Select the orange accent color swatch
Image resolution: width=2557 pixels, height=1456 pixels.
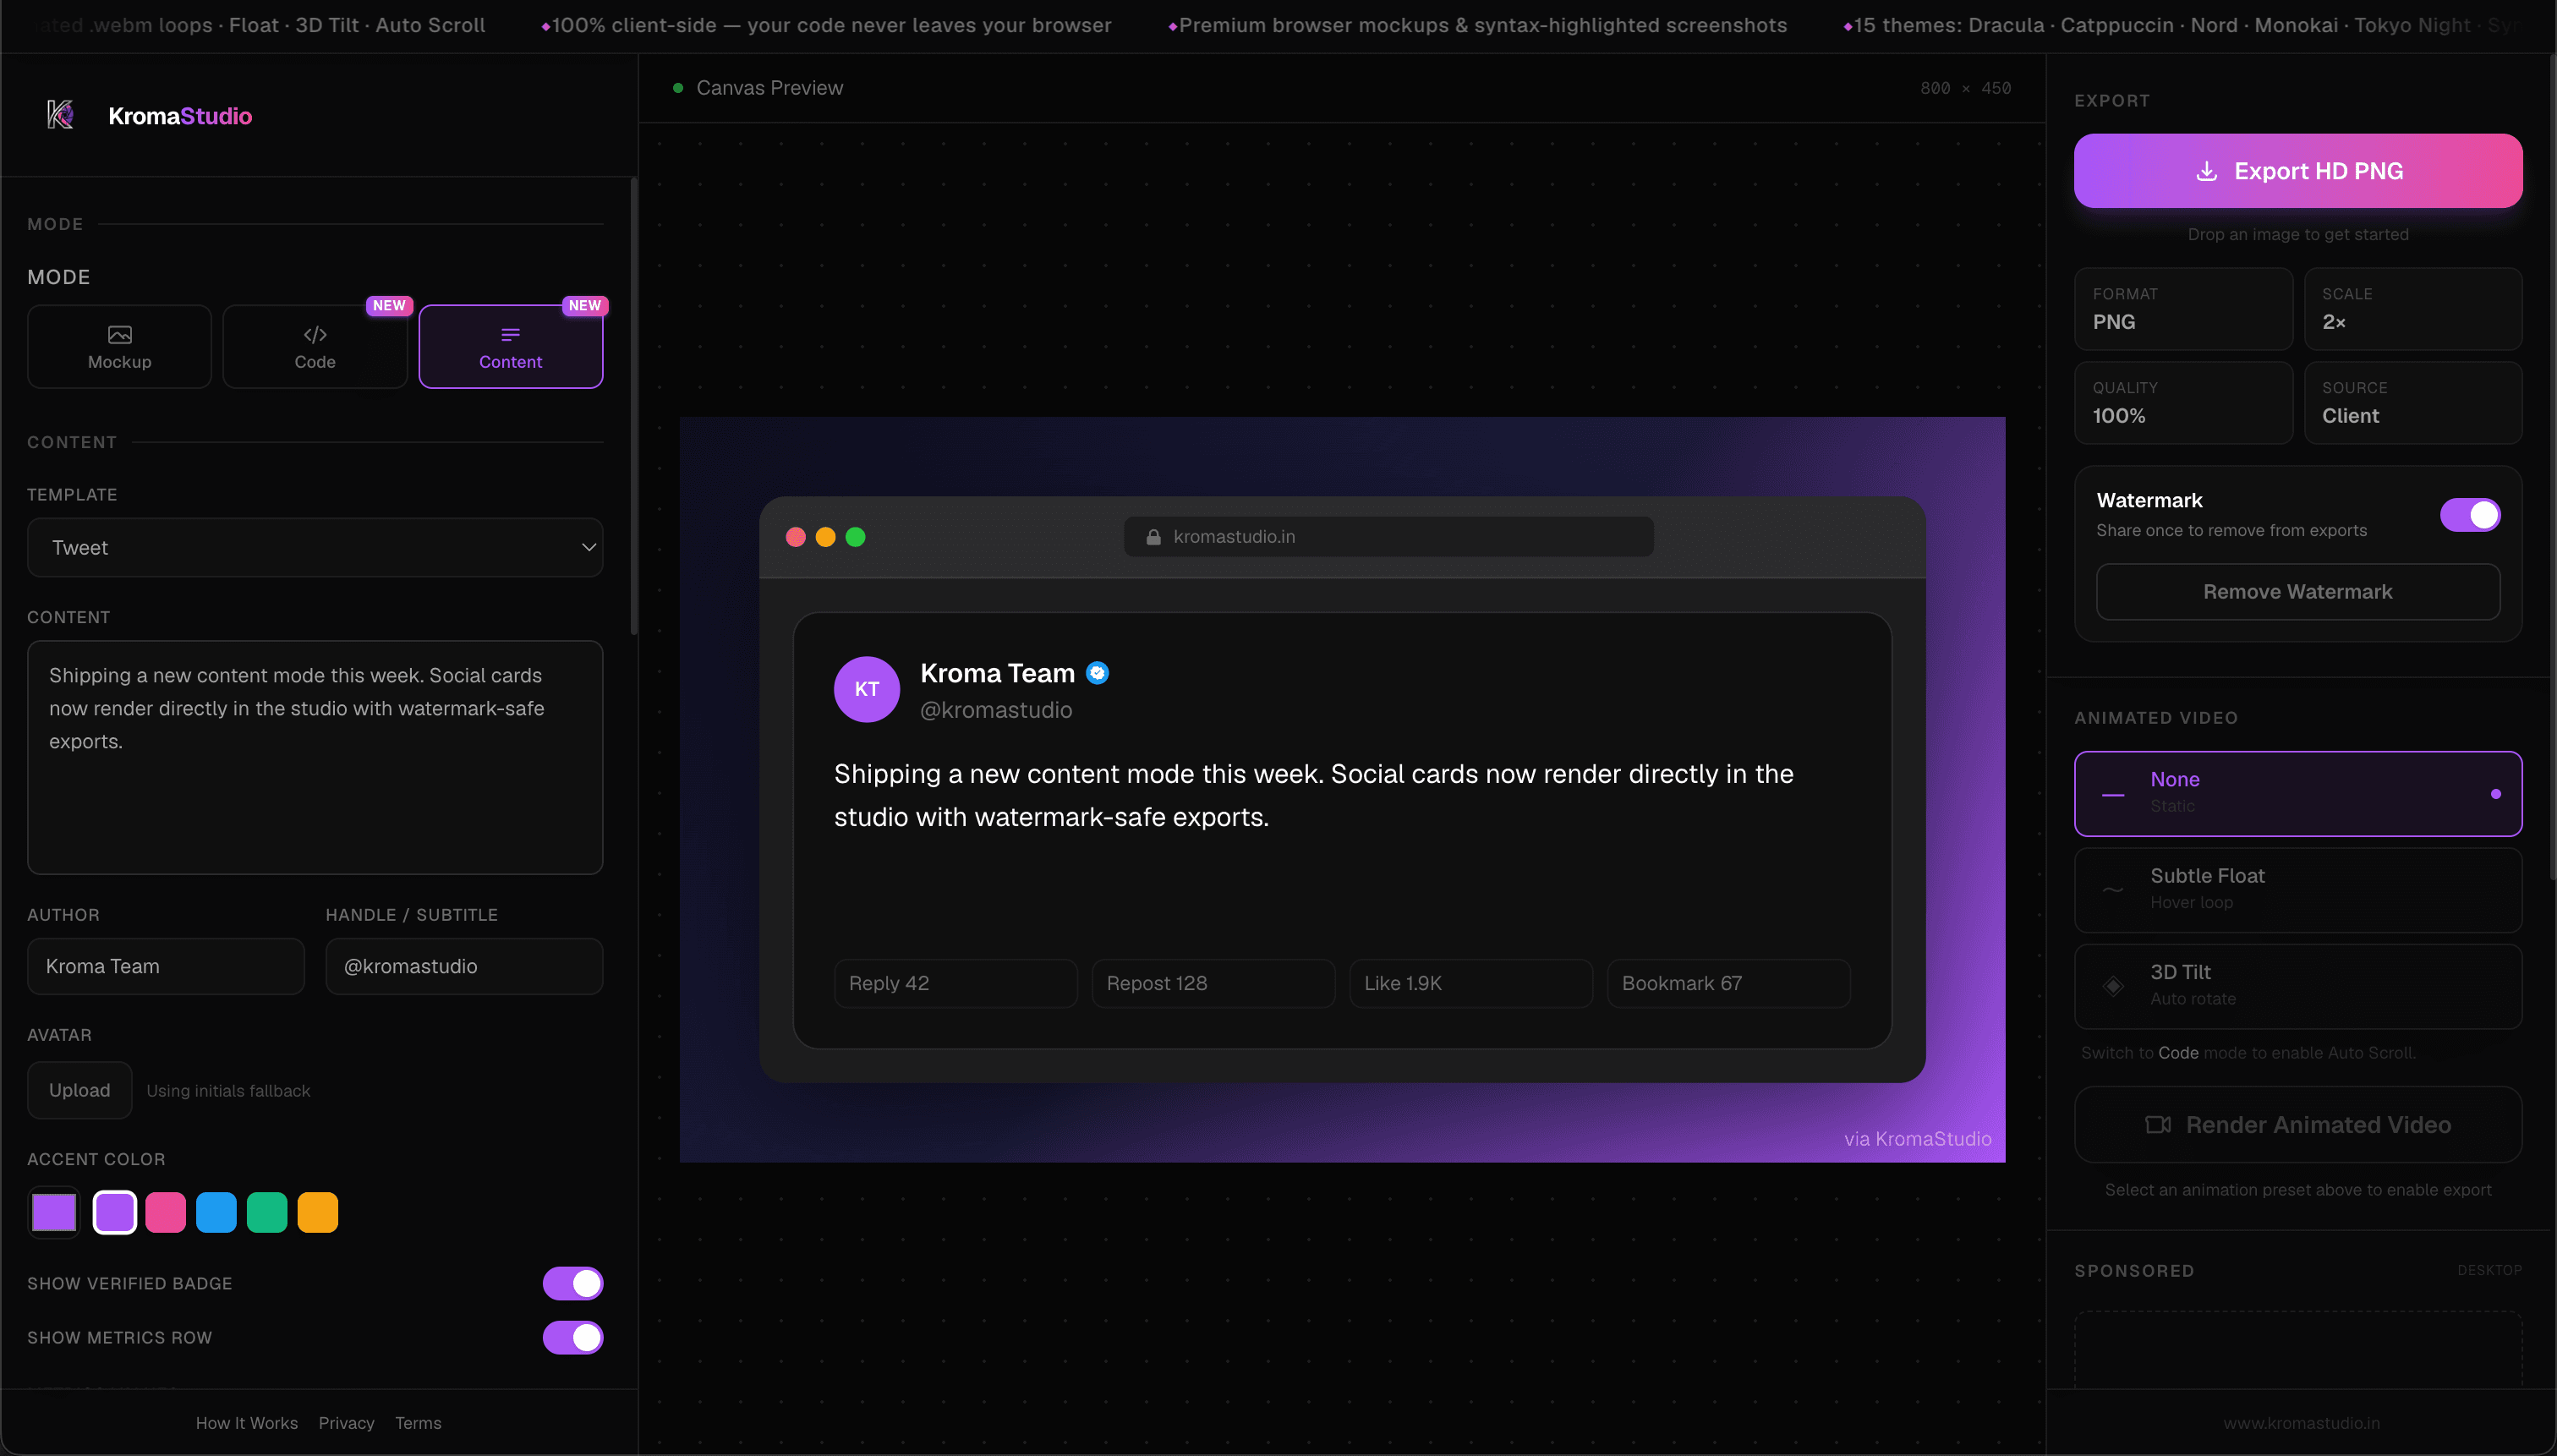click(x=318, y=1213)
